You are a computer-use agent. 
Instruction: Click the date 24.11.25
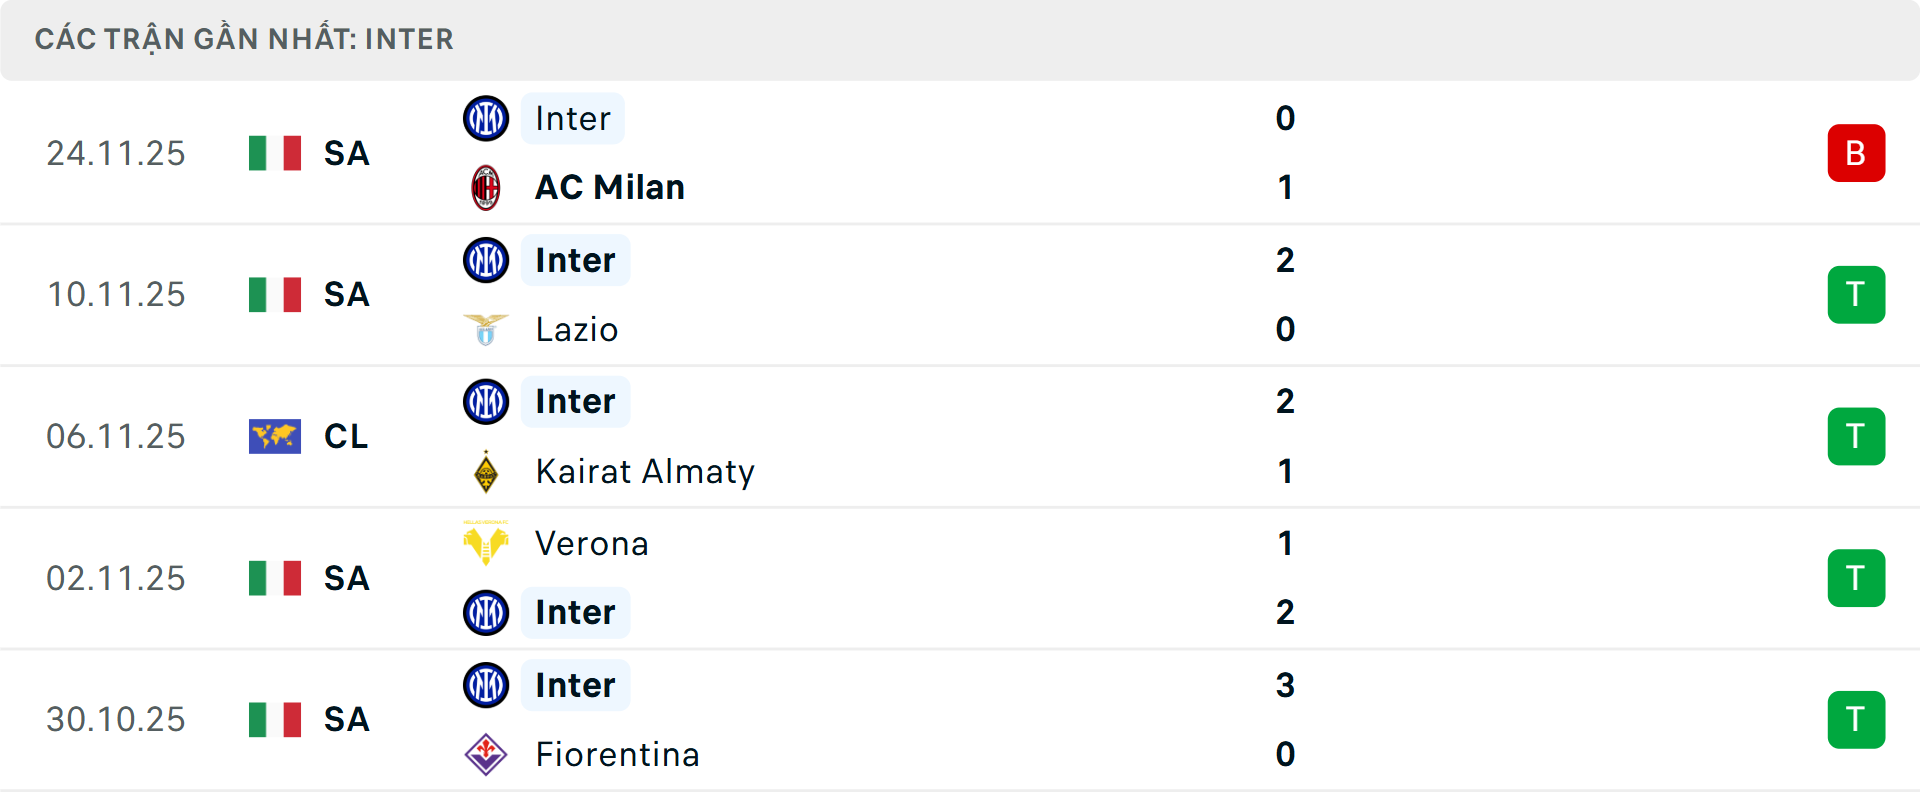click(x=116, y=153)
